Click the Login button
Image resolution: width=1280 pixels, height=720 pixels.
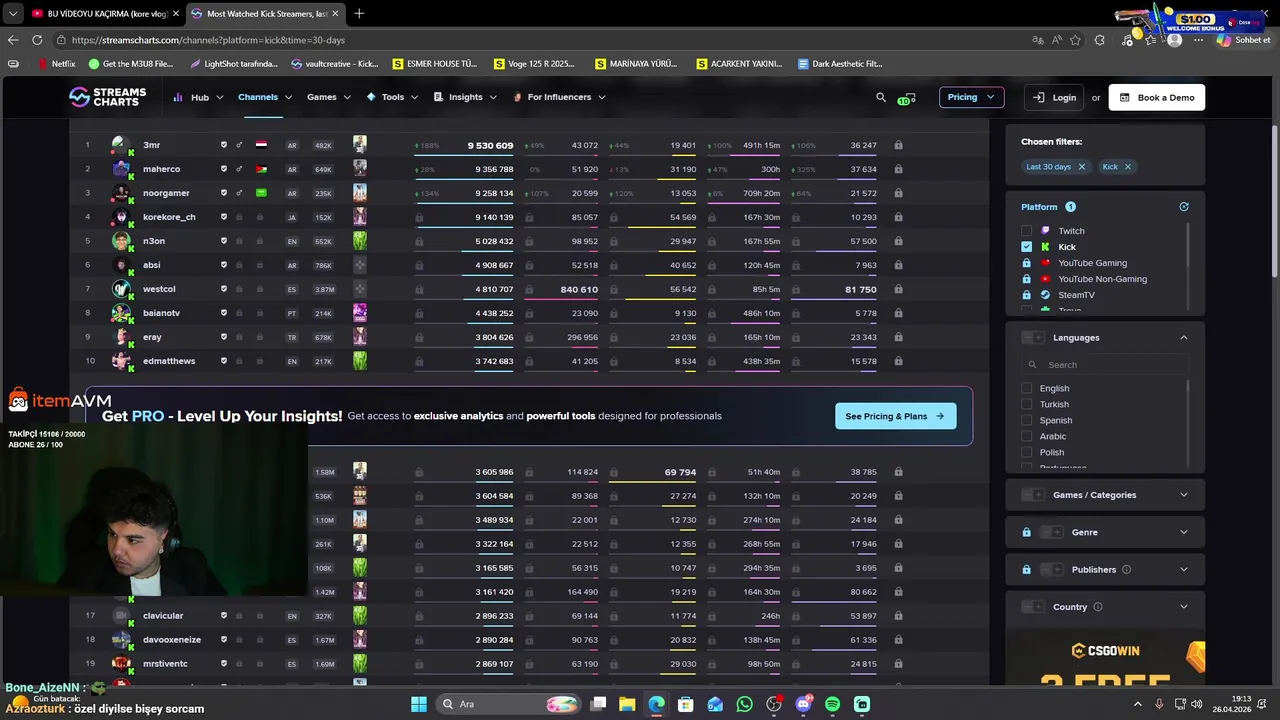click(1055, 97)
